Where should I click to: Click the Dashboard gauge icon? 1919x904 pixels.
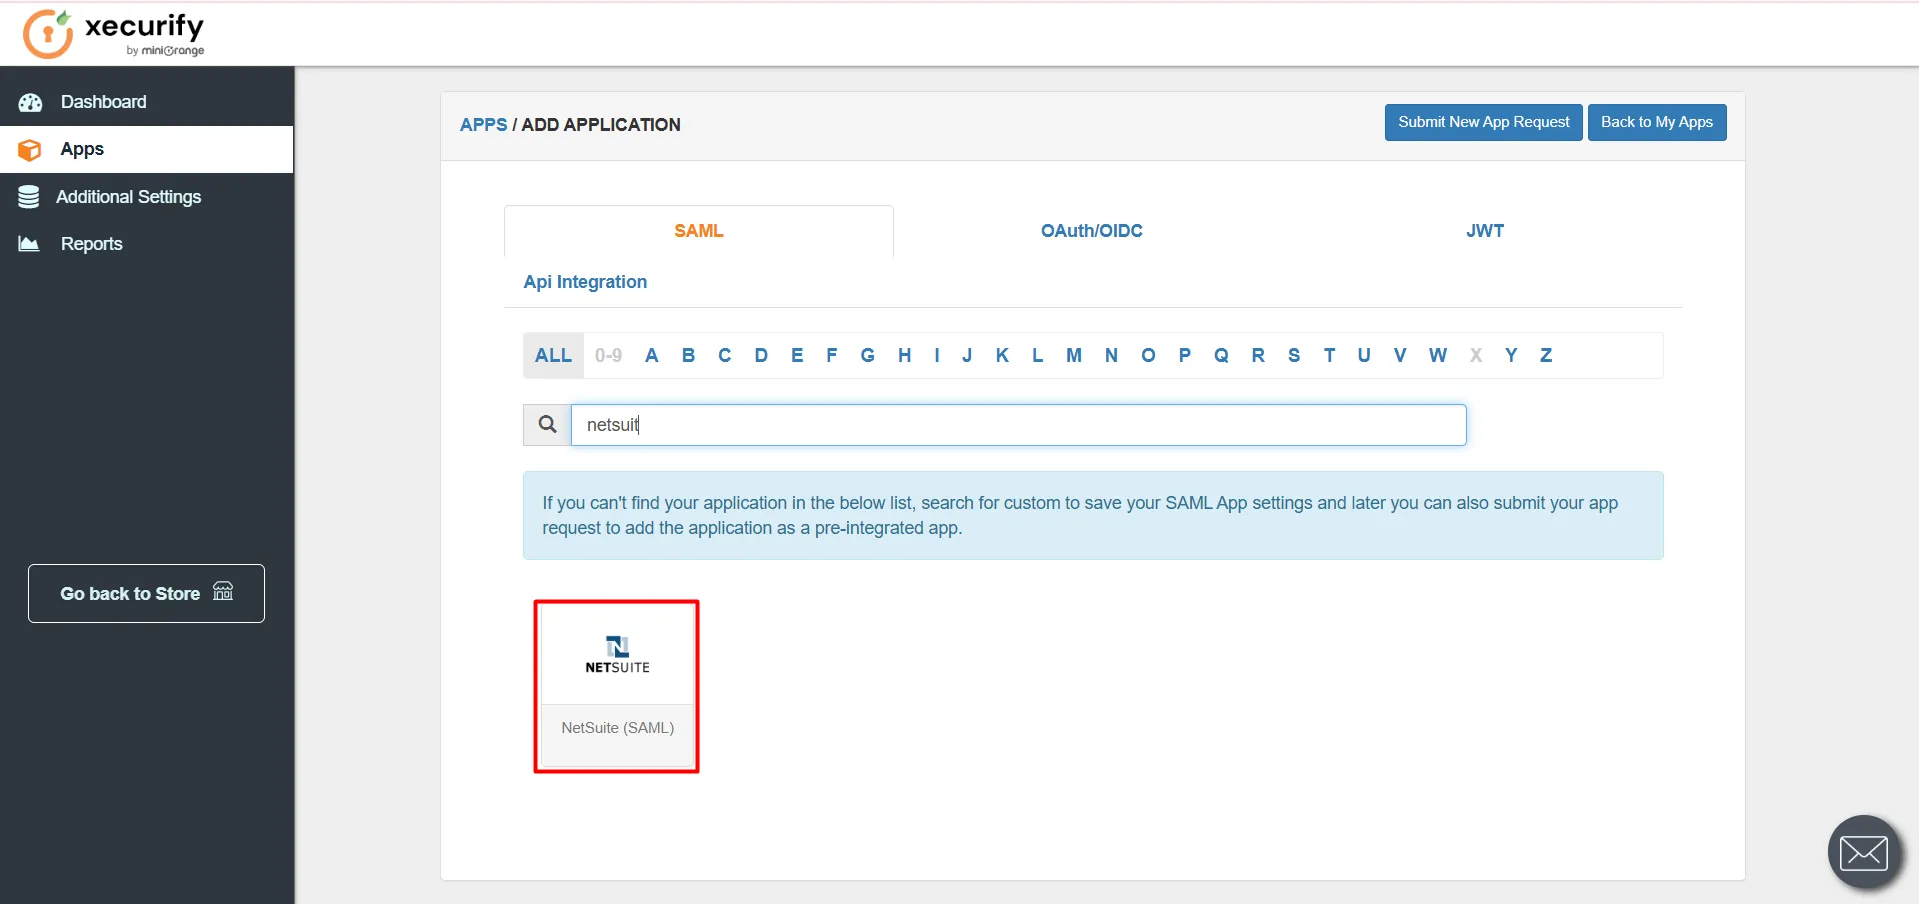30,102
